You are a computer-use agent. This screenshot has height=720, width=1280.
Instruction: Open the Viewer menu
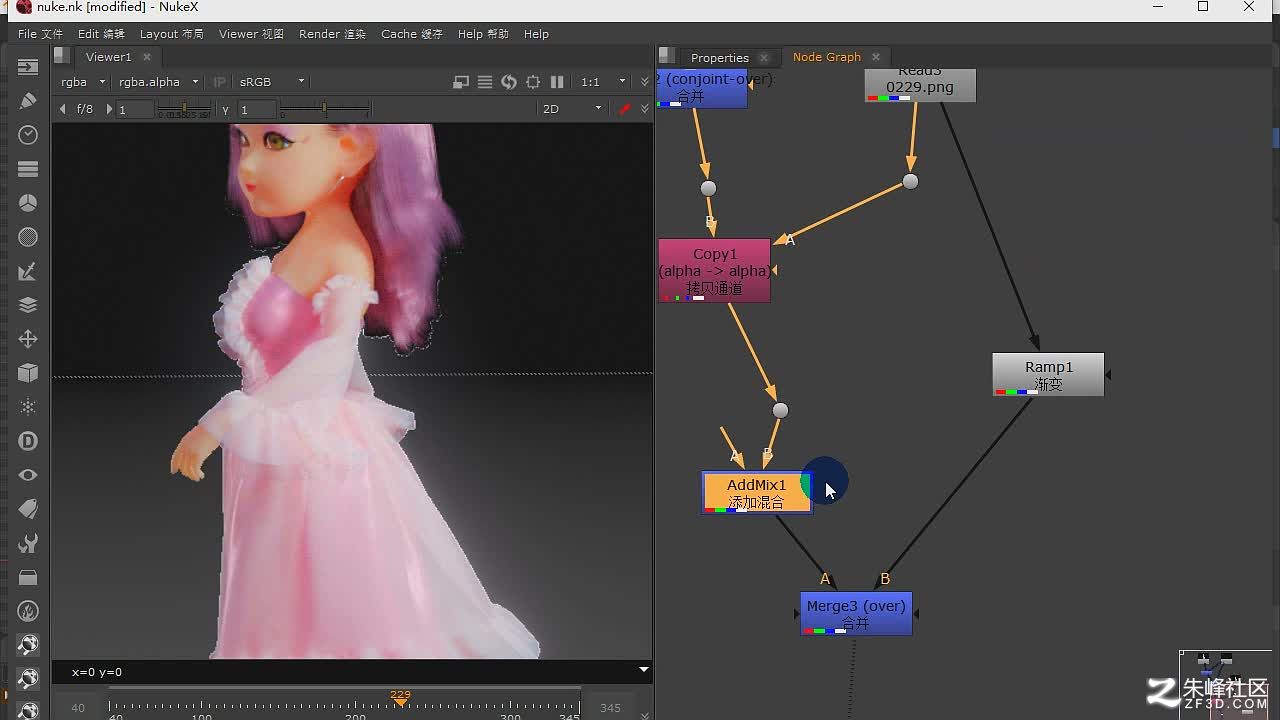tap(251, 34)
